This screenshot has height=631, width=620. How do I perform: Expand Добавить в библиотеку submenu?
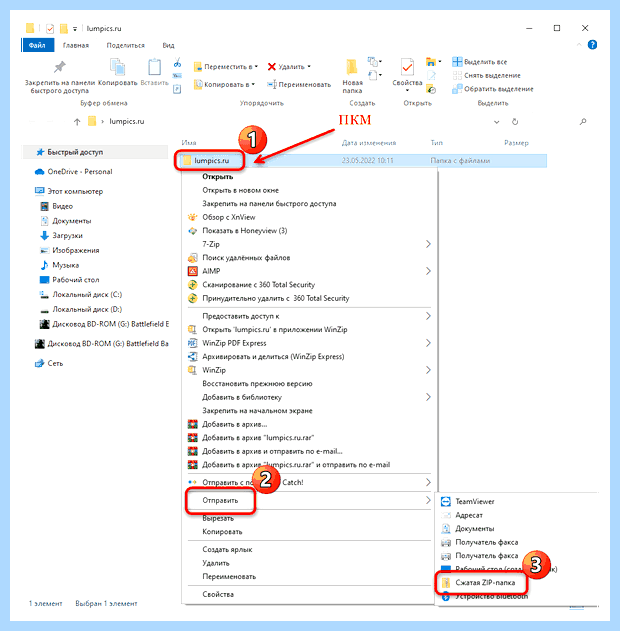click(309, 397)
